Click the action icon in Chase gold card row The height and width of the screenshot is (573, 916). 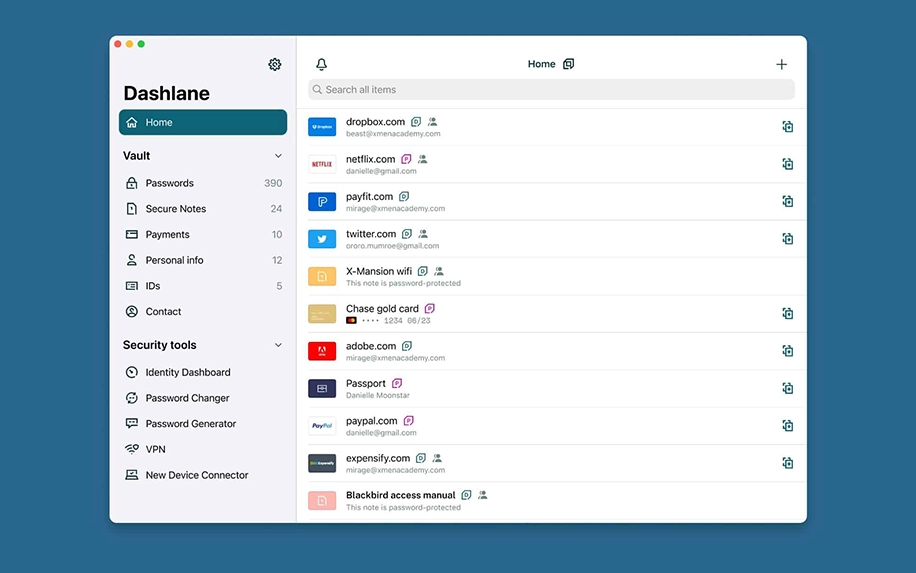787,313
